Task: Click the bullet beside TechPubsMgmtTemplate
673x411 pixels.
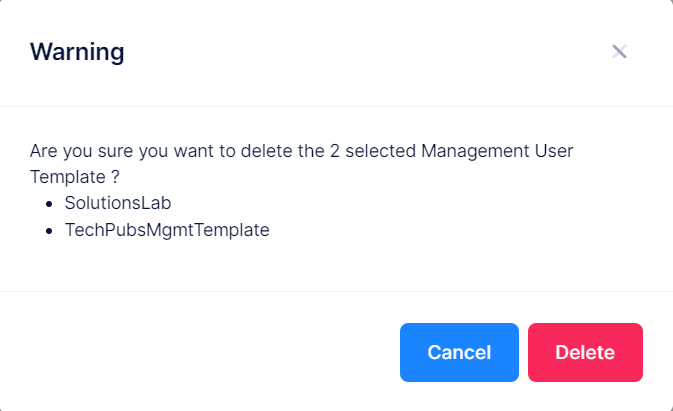Action: tap(52, 230)
